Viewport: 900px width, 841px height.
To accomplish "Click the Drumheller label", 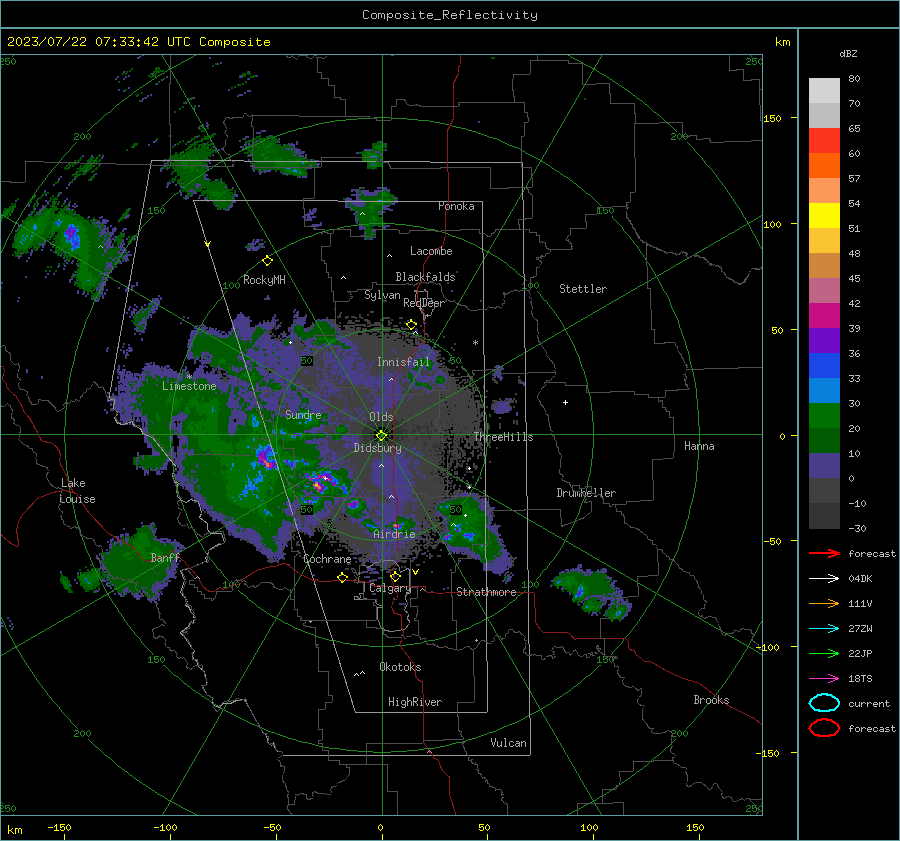I will pyautogui.click(x=586, y=493).
